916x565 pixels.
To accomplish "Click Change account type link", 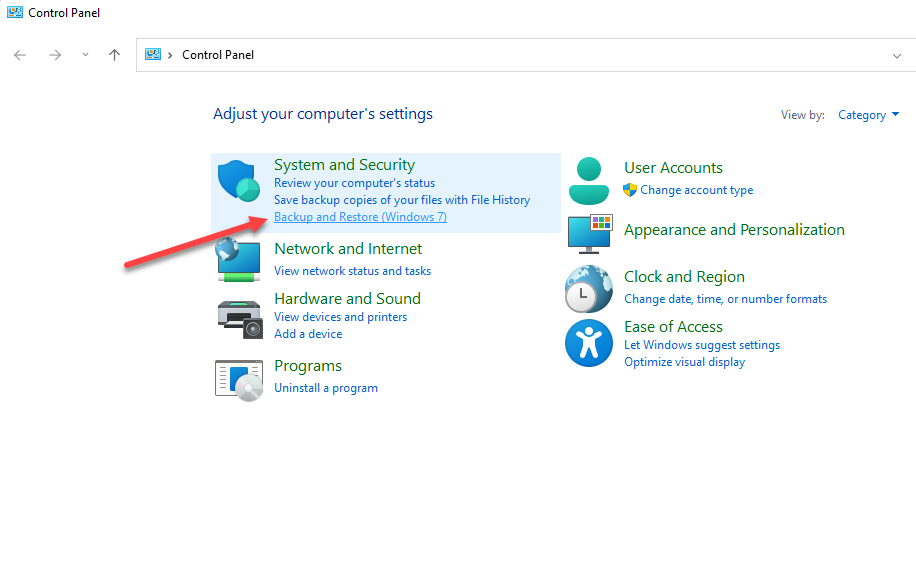I will pos(696,190).
